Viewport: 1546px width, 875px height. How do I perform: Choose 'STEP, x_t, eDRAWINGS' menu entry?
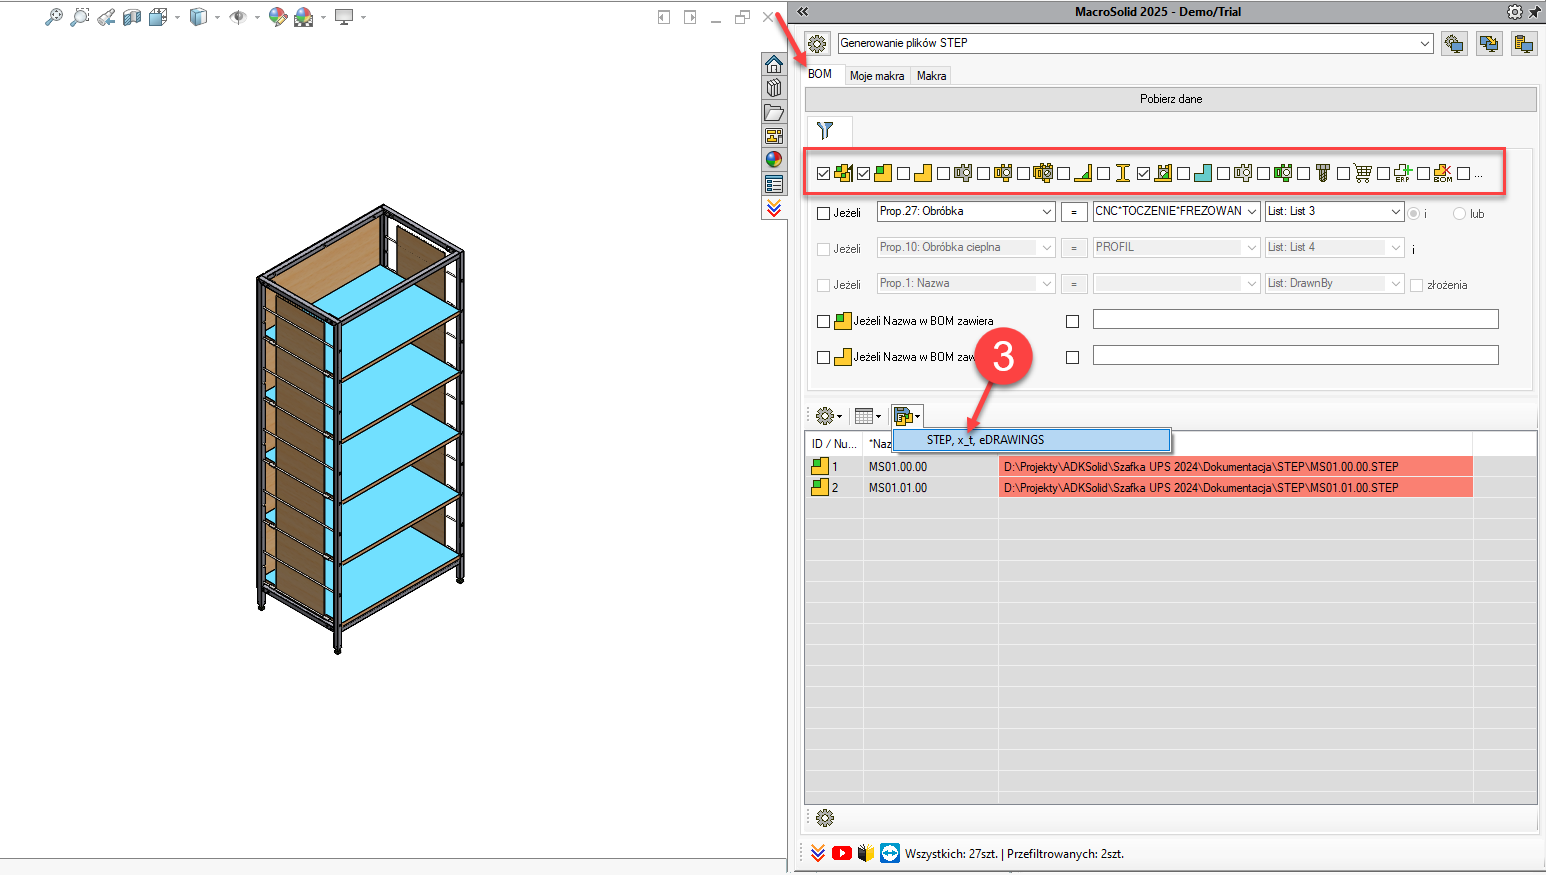click(1031, 440)
